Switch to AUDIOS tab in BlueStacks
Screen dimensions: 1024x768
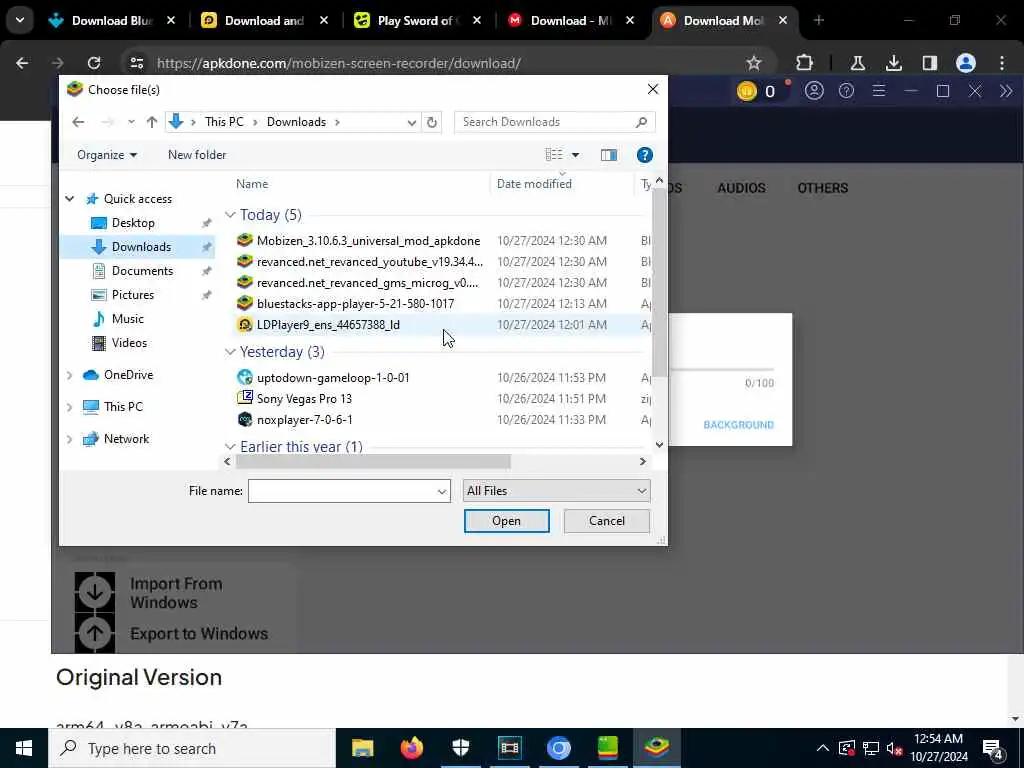741,188
